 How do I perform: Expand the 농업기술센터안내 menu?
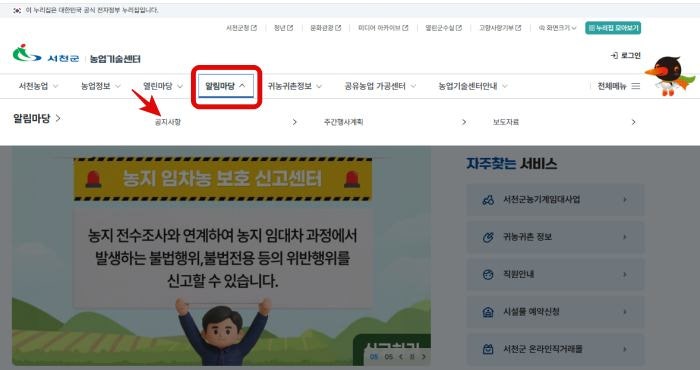(473, 86)
